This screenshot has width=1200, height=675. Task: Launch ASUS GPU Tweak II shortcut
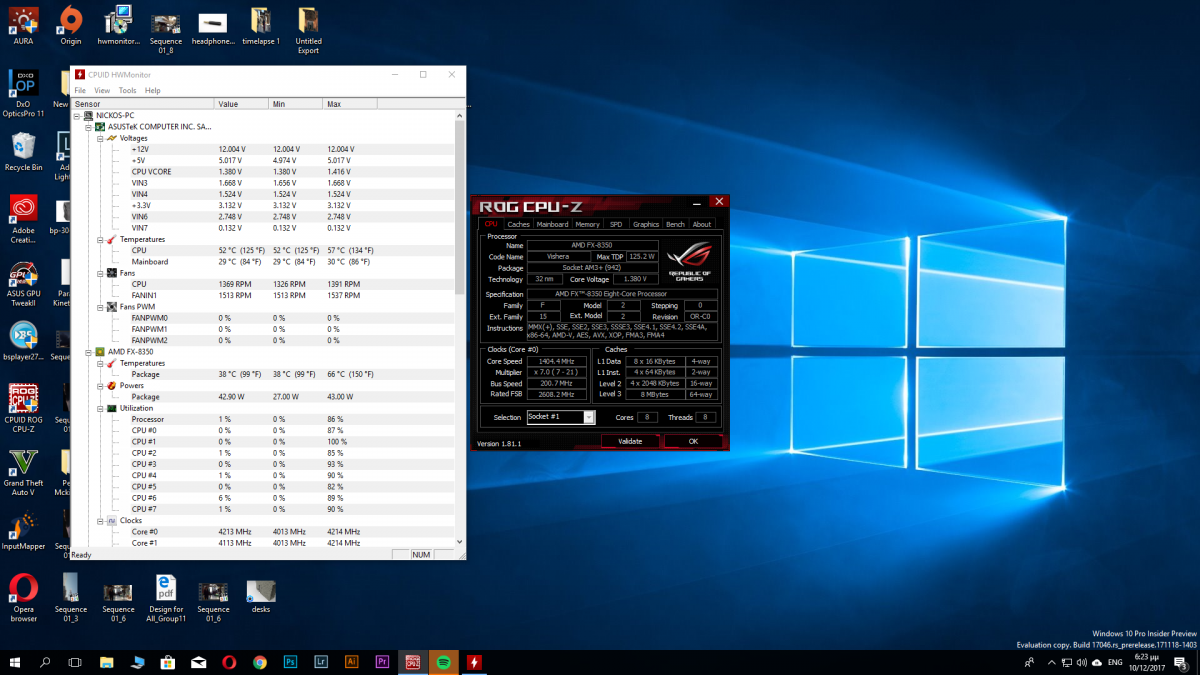tap(23, 283)
